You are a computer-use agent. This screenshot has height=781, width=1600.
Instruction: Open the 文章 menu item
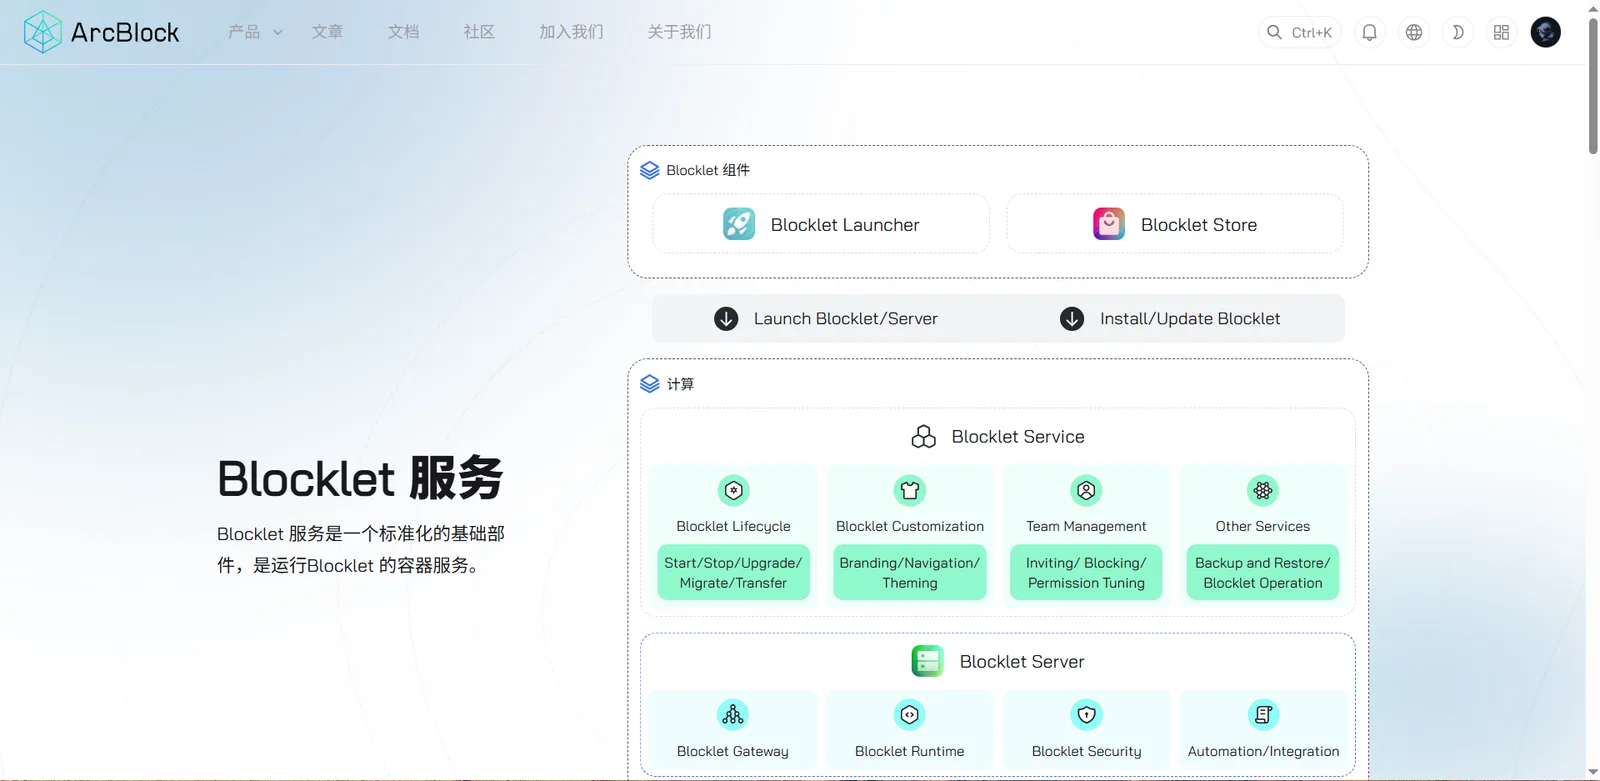(327, 32)
